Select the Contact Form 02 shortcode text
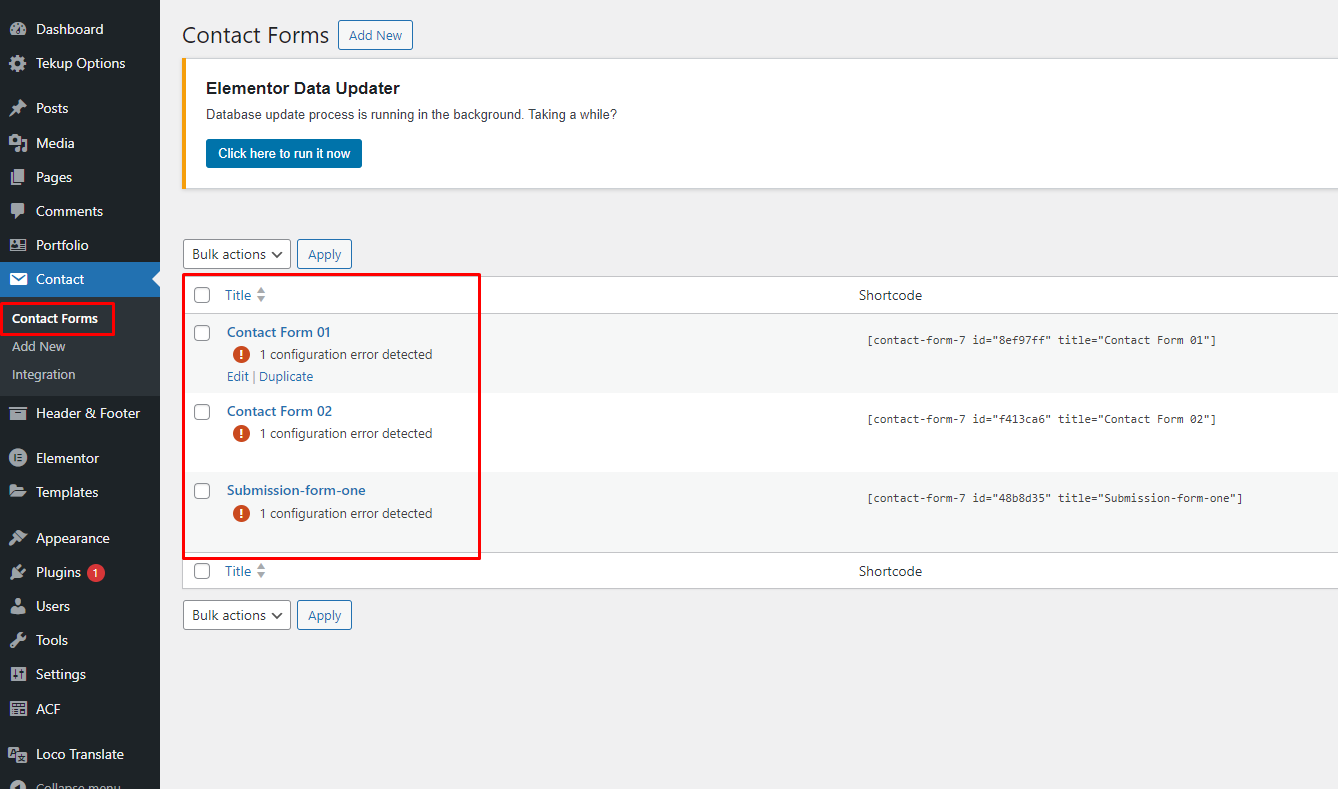The height and width of the screenshot is (789, 1338). click(1041, 419)
